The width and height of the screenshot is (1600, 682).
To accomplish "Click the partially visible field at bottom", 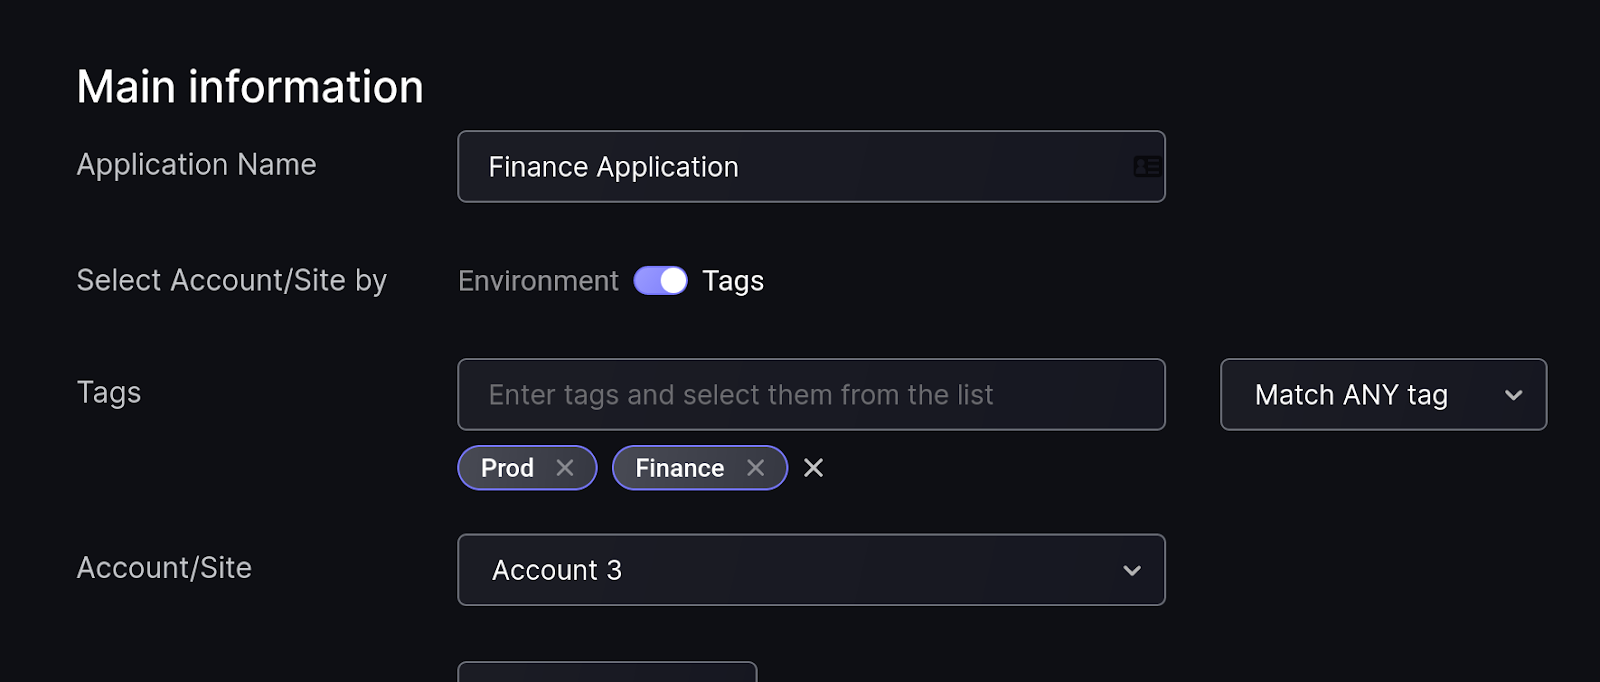I will tap(607, 672).
